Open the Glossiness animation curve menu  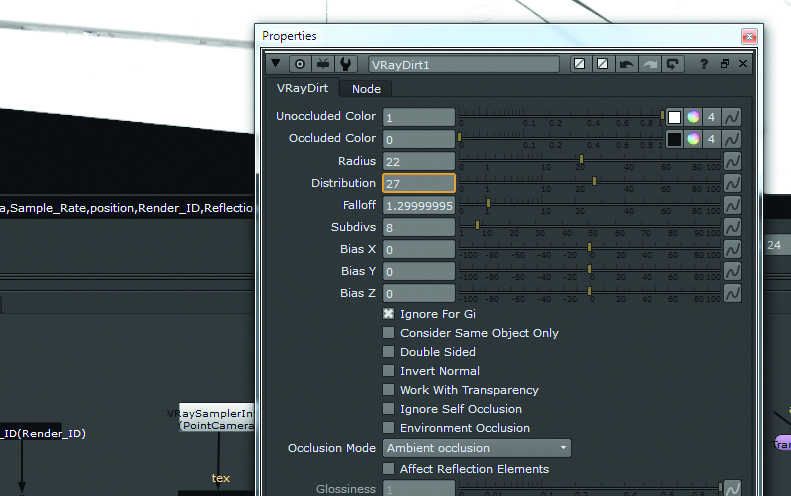732,487
